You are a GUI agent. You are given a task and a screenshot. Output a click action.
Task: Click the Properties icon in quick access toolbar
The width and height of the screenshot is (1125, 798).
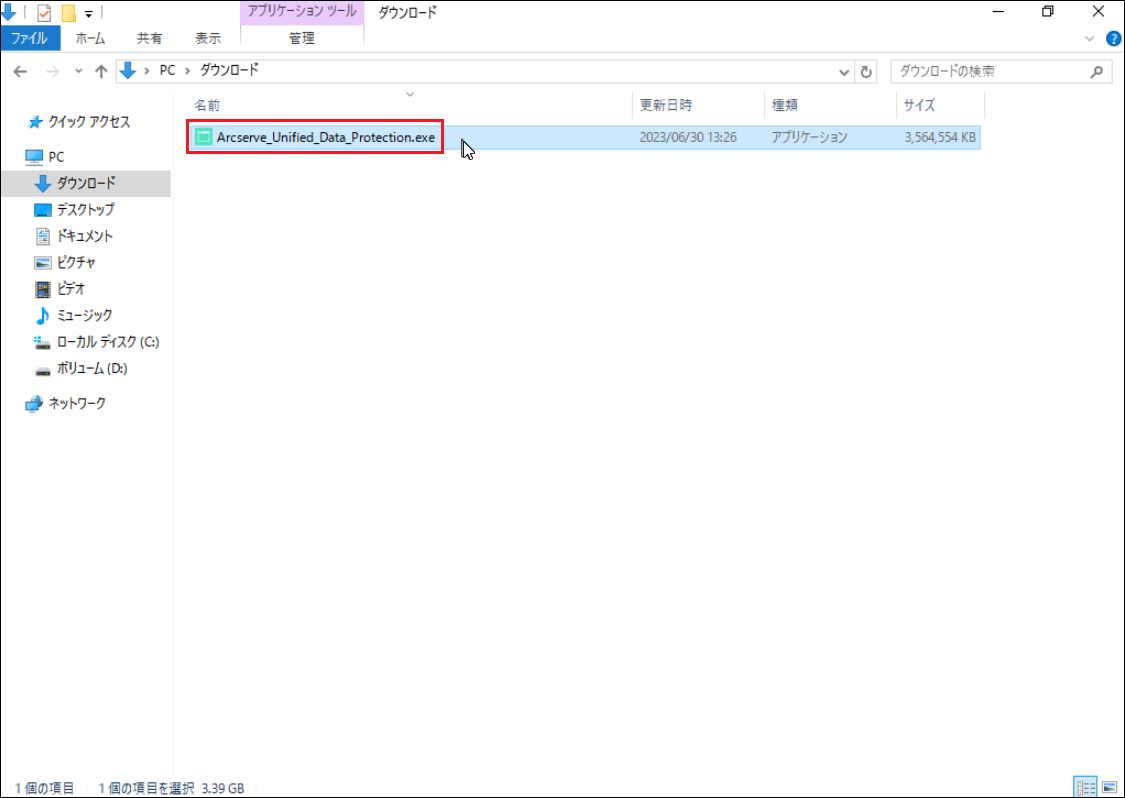[x=44, y=13]
